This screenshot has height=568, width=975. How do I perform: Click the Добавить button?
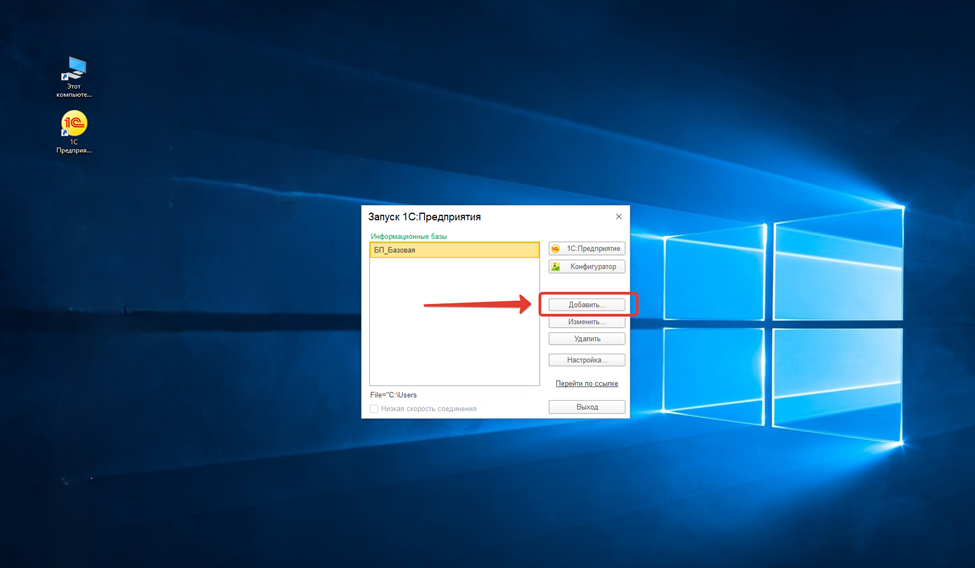coord(586,305)
